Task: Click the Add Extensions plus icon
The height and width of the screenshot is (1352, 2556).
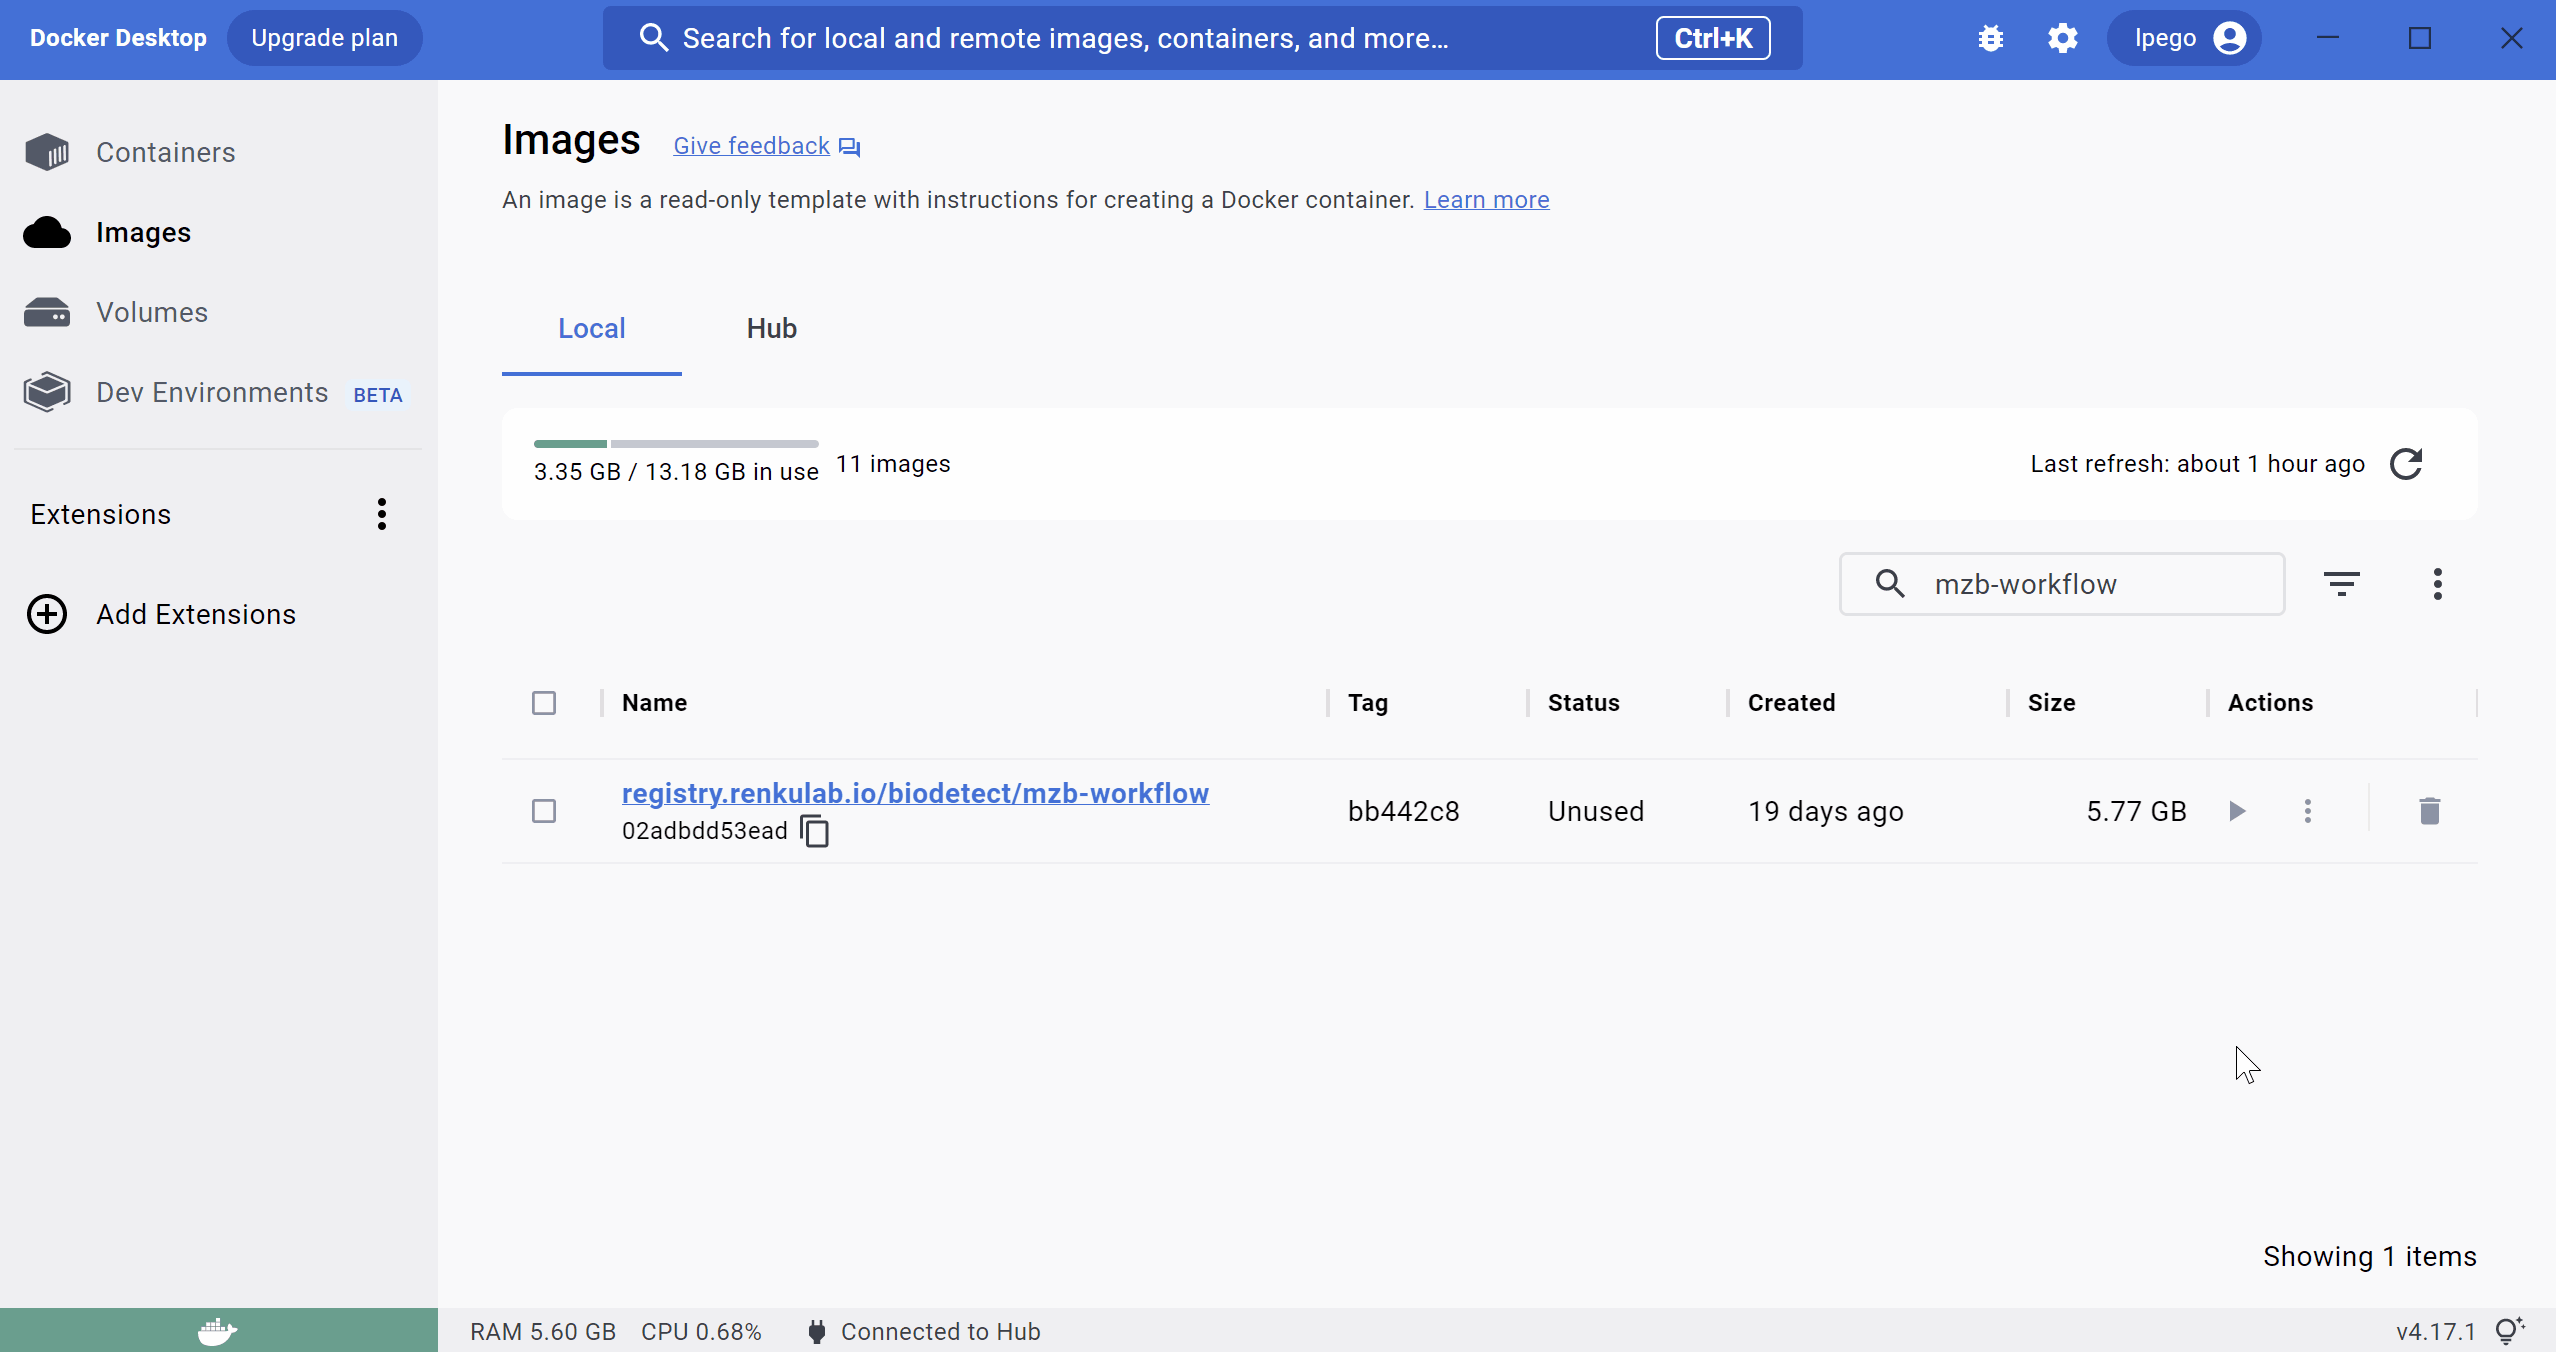Action: 47,614
